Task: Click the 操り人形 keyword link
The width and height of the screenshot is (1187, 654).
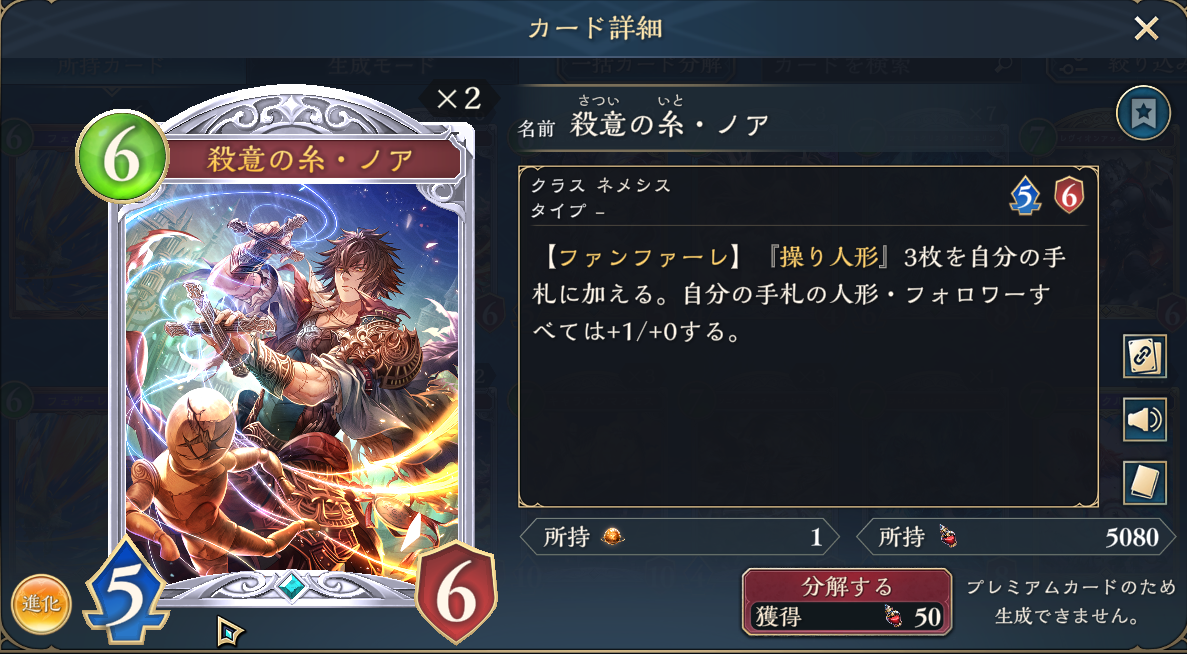Action: pyautogui.click(x=829, y=257)
